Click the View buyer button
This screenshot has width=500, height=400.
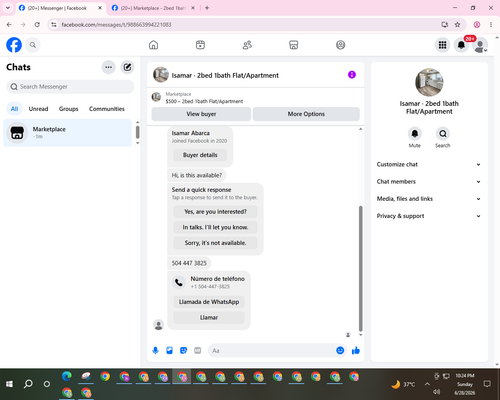tap(201, 114)
